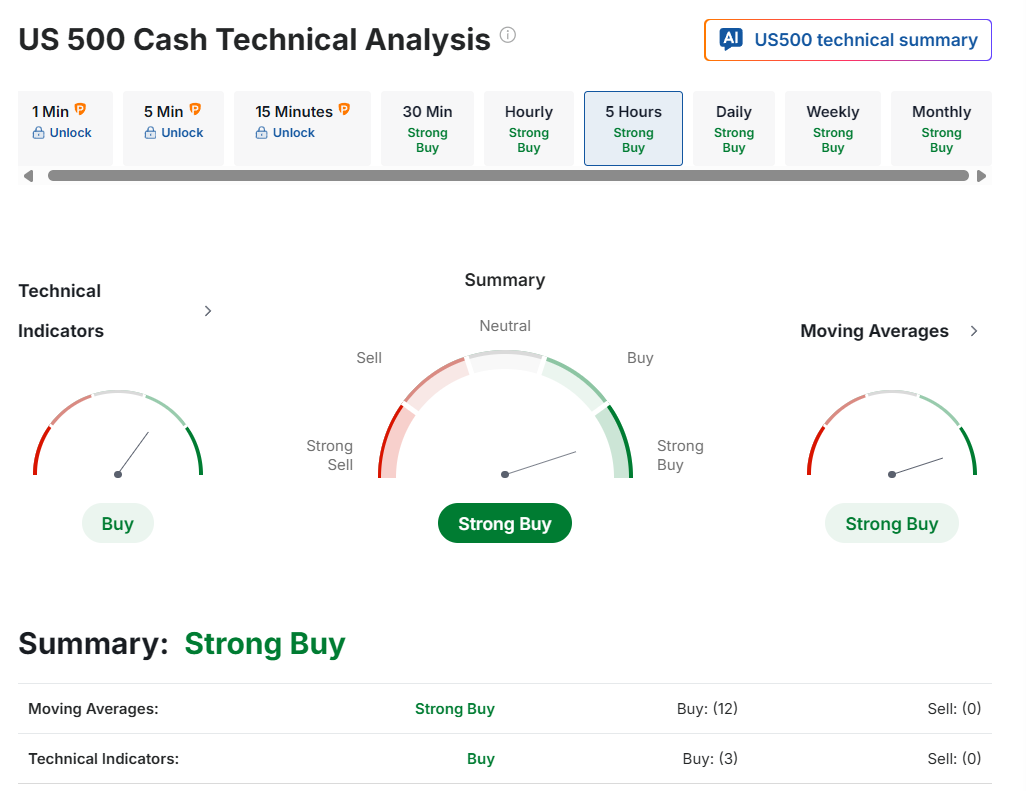The image size is (1026, 791).
Task: Open the Weekly timeframe tab
Action: (832, 129)
